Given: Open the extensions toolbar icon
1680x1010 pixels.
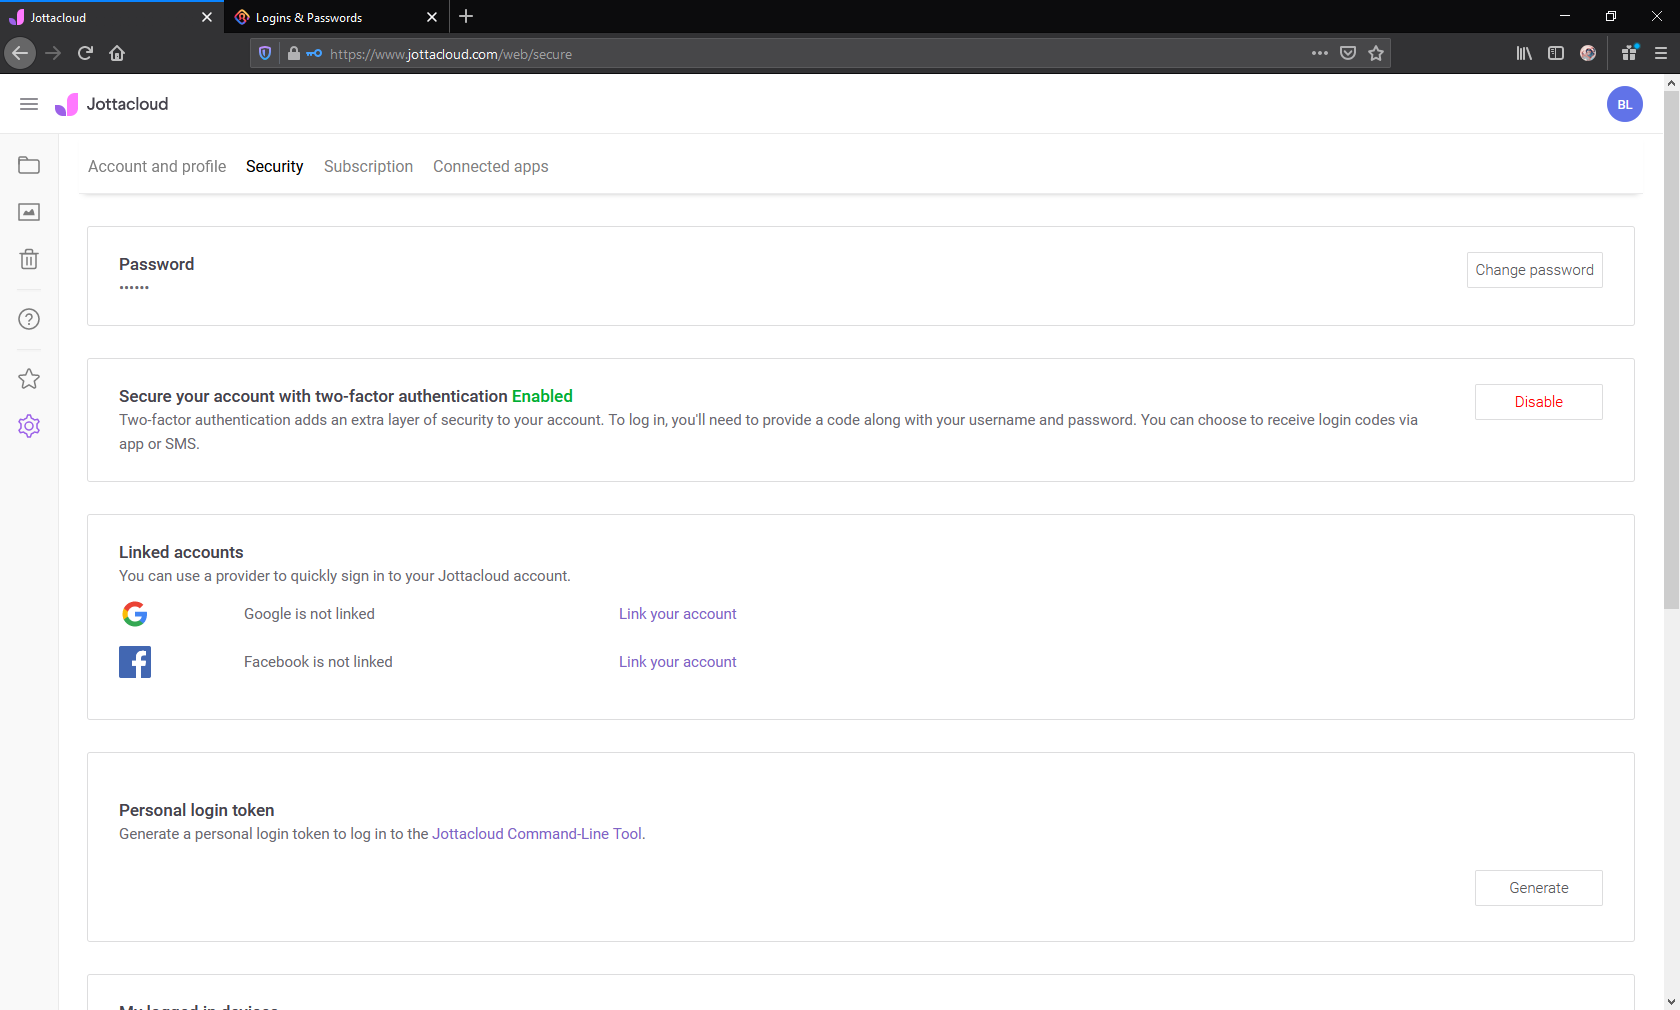Looking at the screenshot, I should pos(1630,53).
